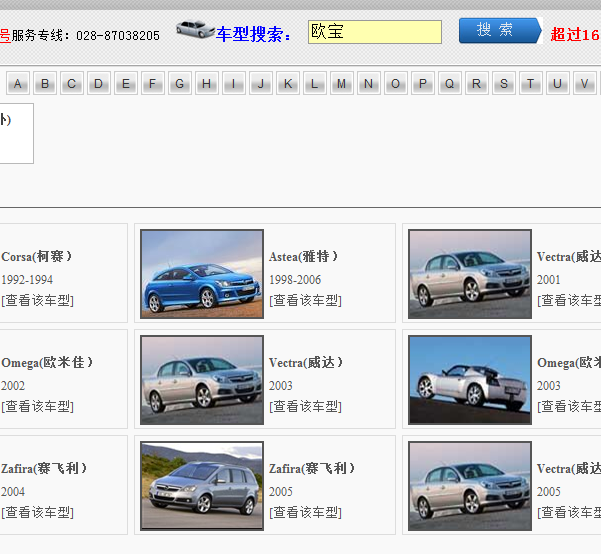Click 查看该车型 under Omega 2002
This screenshot has height=554, width=601.
tap(37, 406)
